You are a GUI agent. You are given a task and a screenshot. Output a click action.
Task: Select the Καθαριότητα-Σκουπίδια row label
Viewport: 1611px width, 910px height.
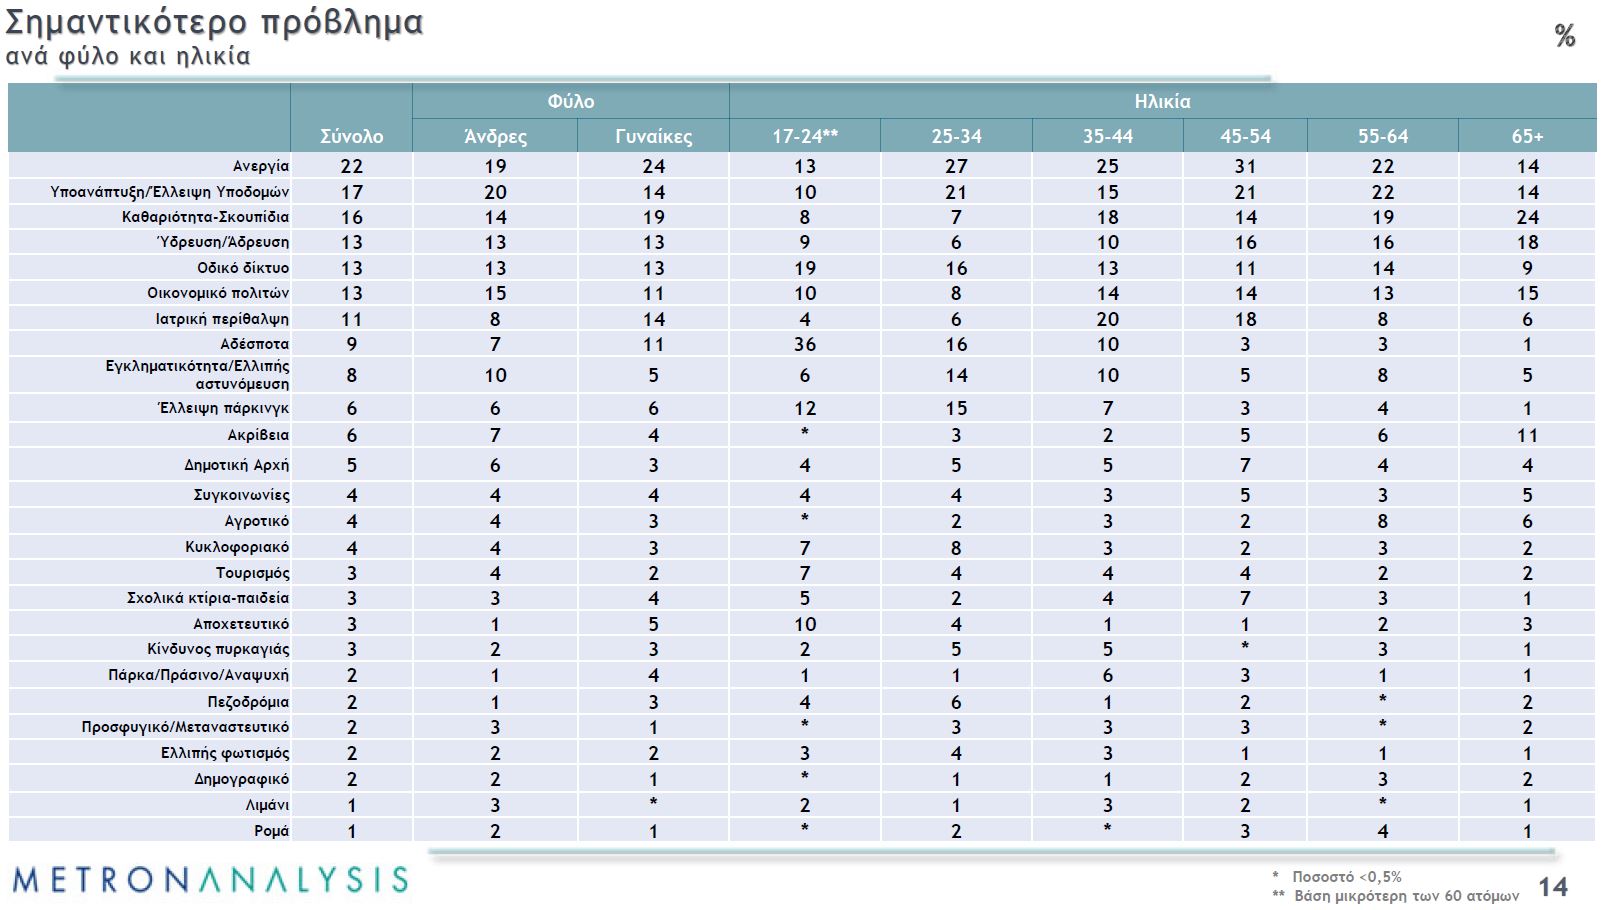205,217
